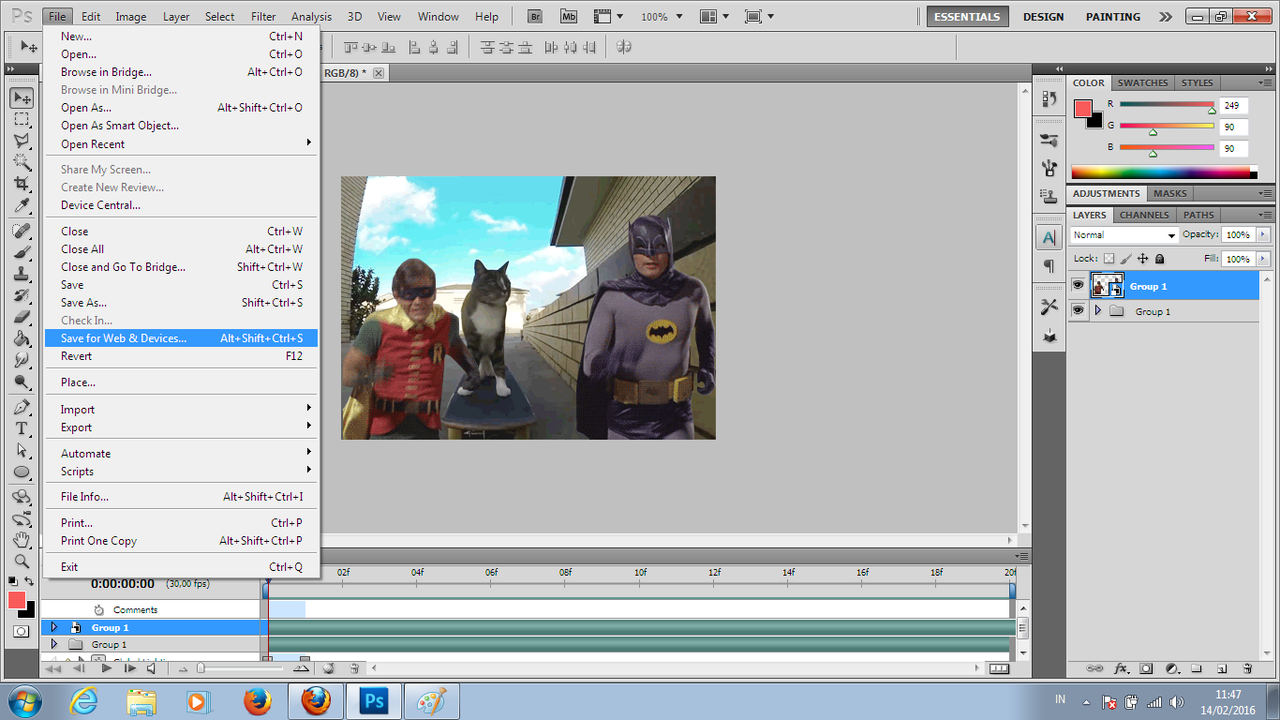Open the Opacity slider arrow

[x=1263, y=235]
